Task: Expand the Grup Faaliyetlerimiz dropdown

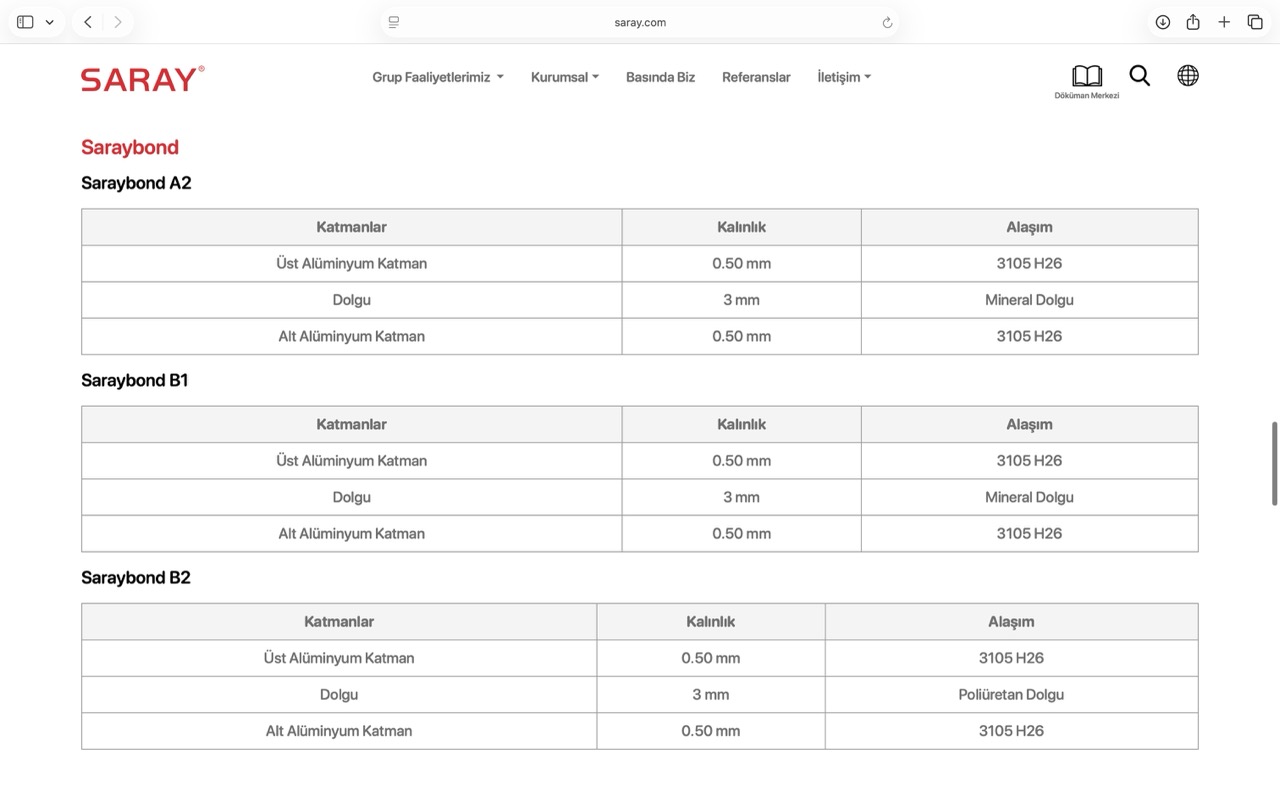Action: coord(437,77)
